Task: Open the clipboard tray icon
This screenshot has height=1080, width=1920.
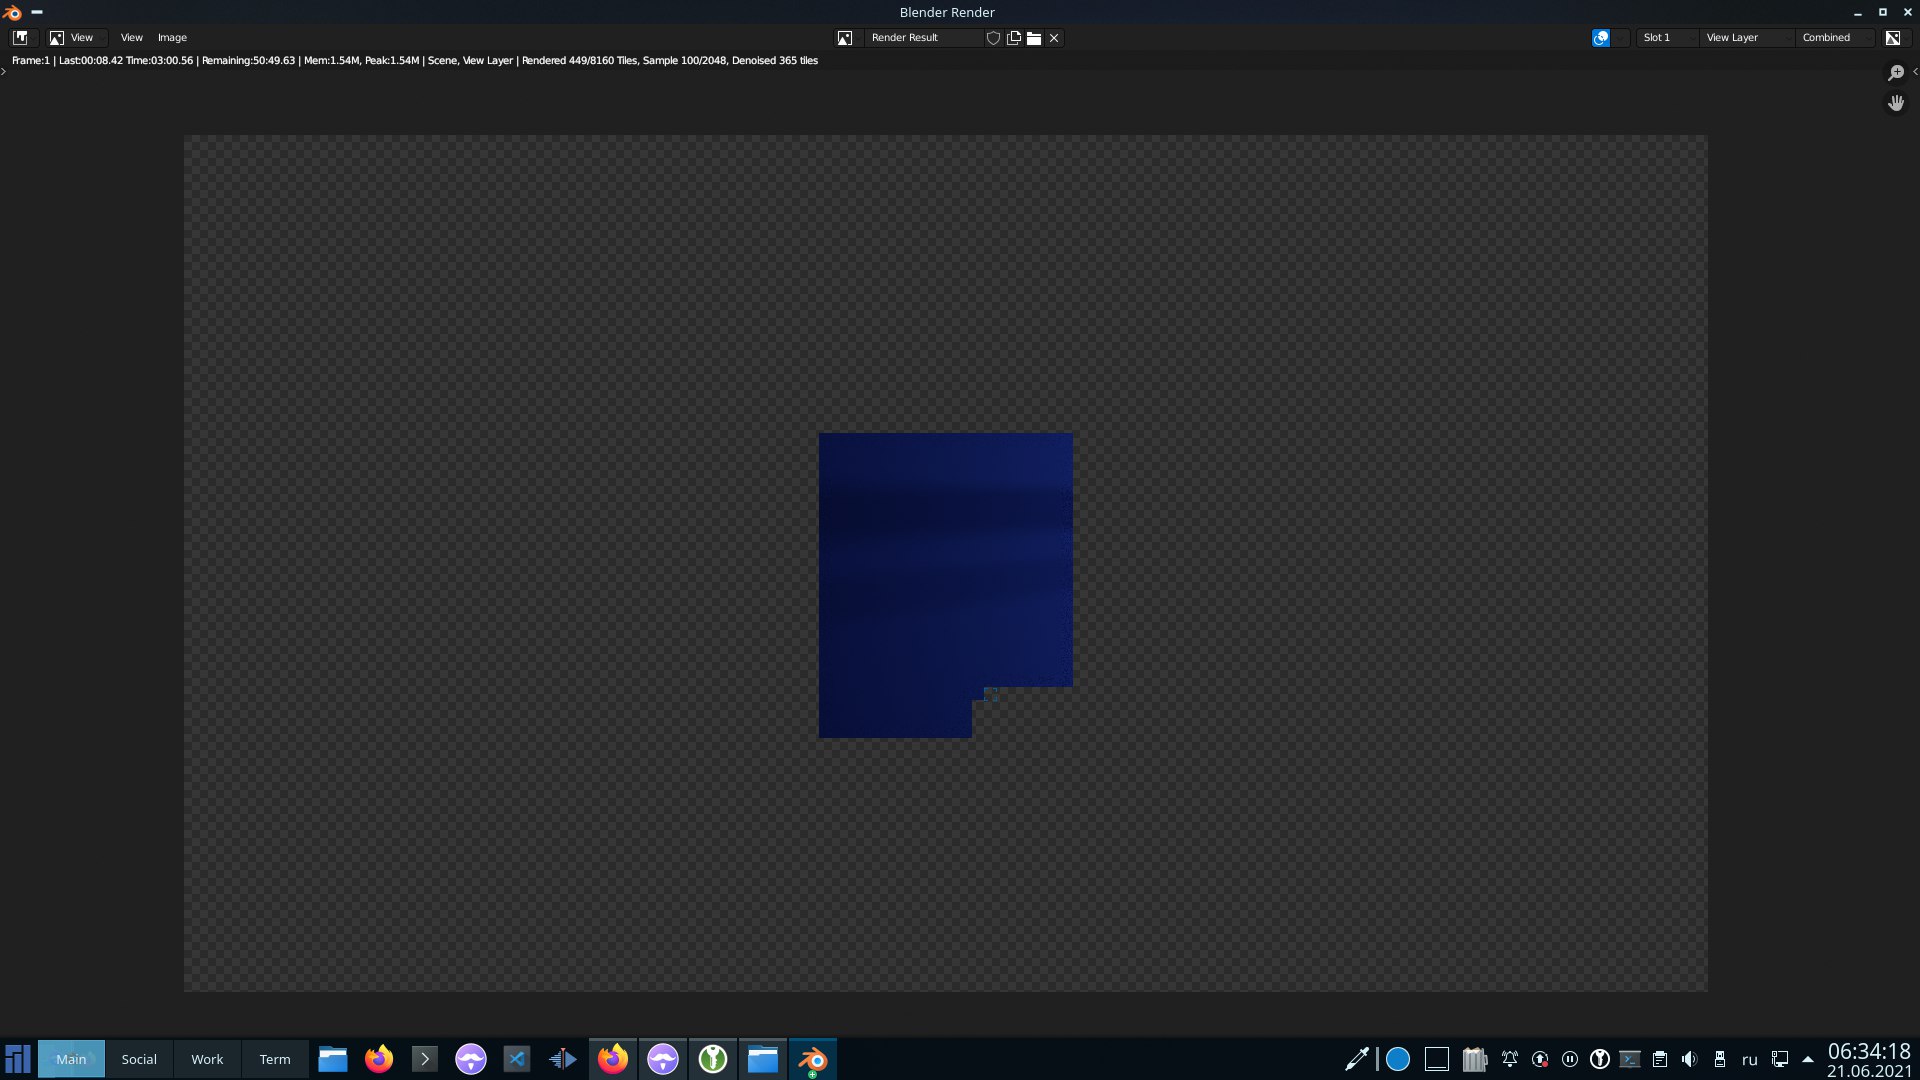Action: tap(1660, 1059)
